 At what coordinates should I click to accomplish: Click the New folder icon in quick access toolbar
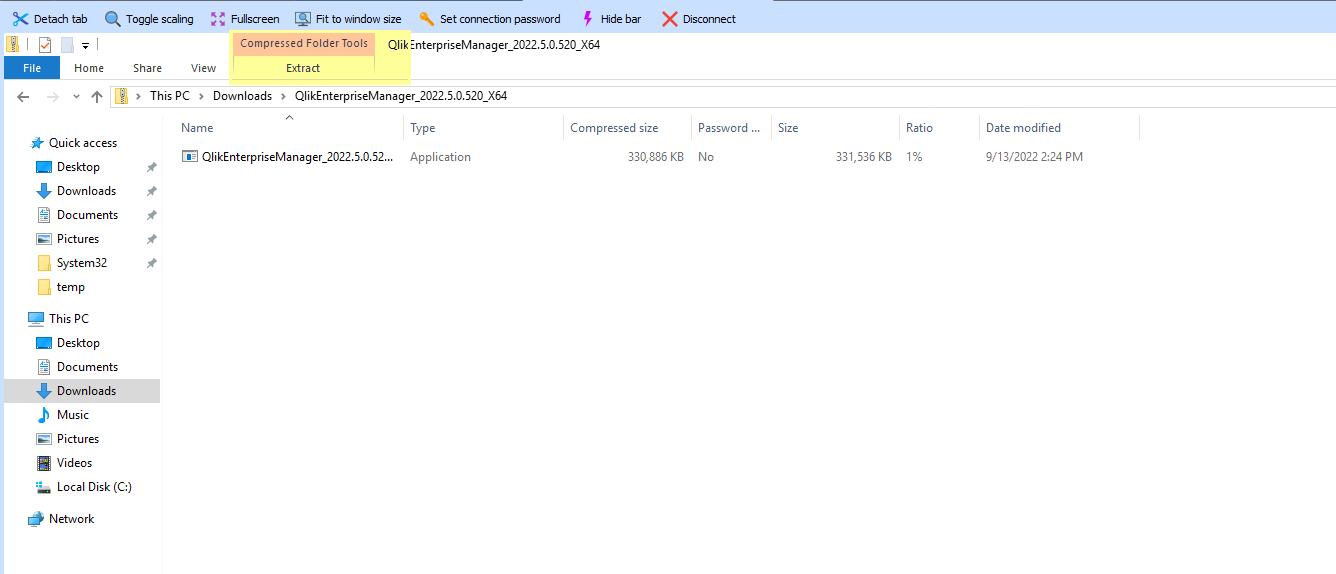[67, 45]
